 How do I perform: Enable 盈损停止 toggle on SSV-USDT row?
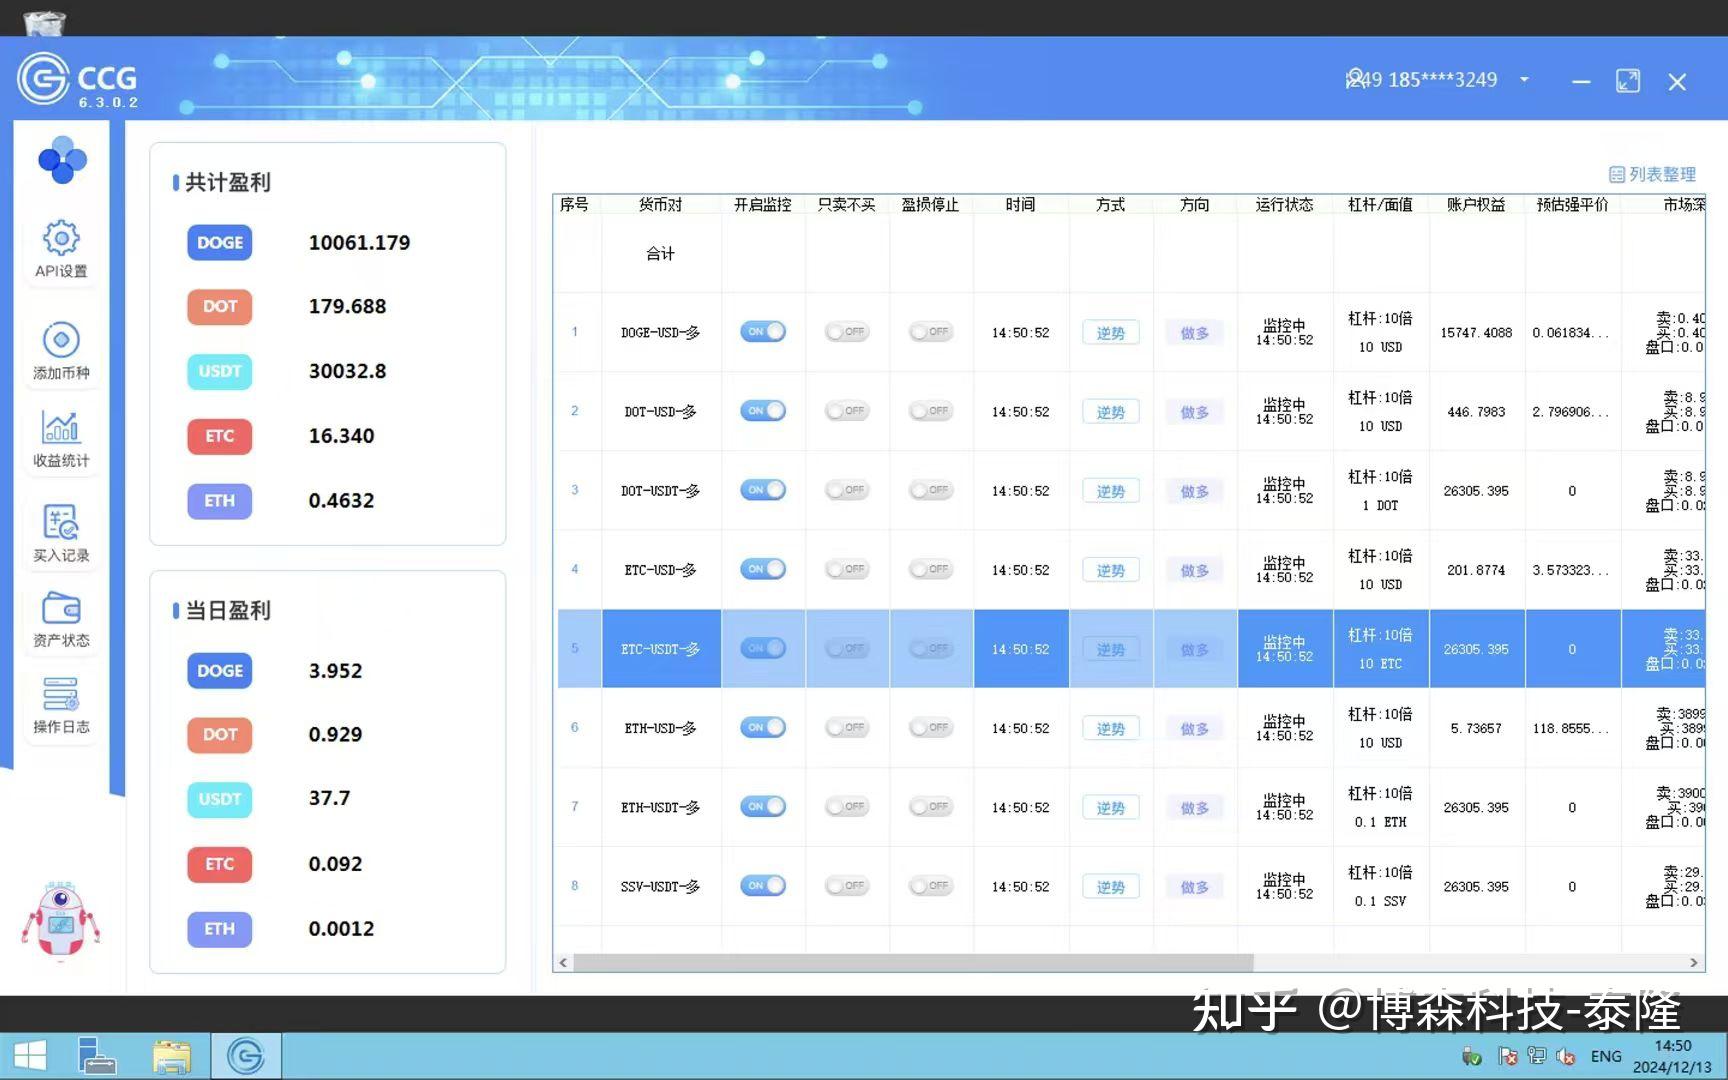click(930, 885)
